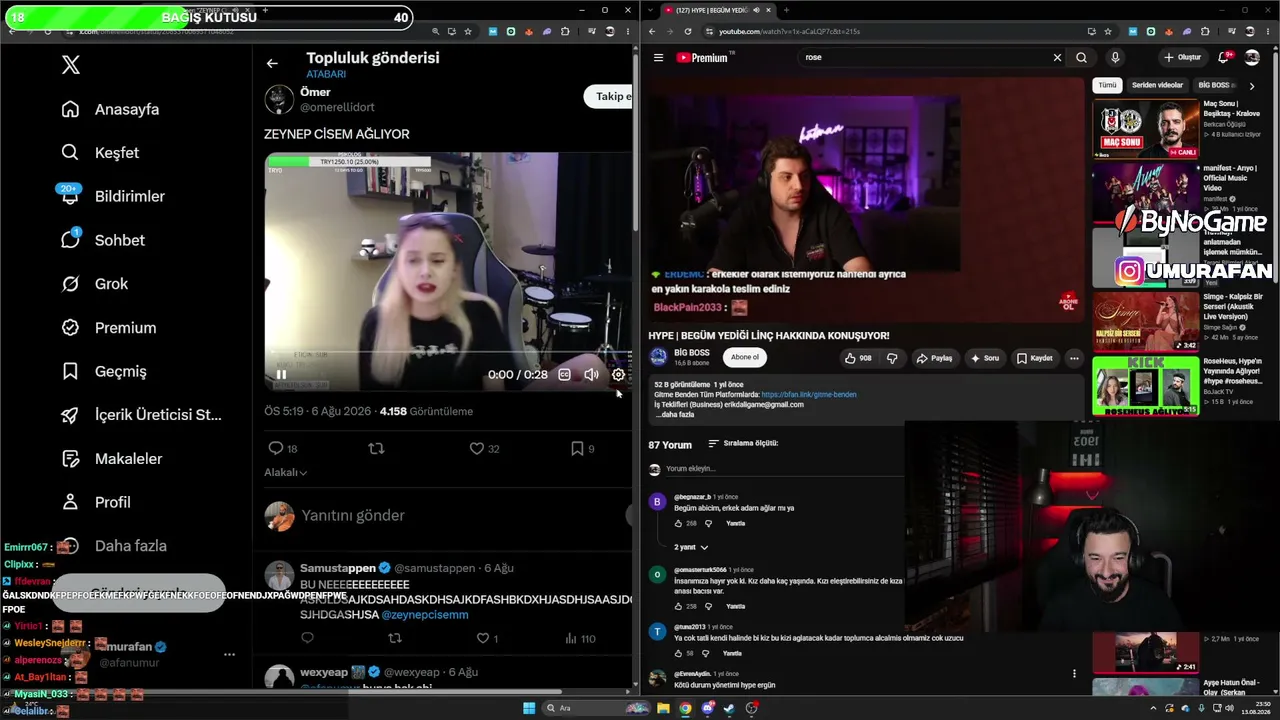Open a new tab in YouTube window

click(786, 10)
